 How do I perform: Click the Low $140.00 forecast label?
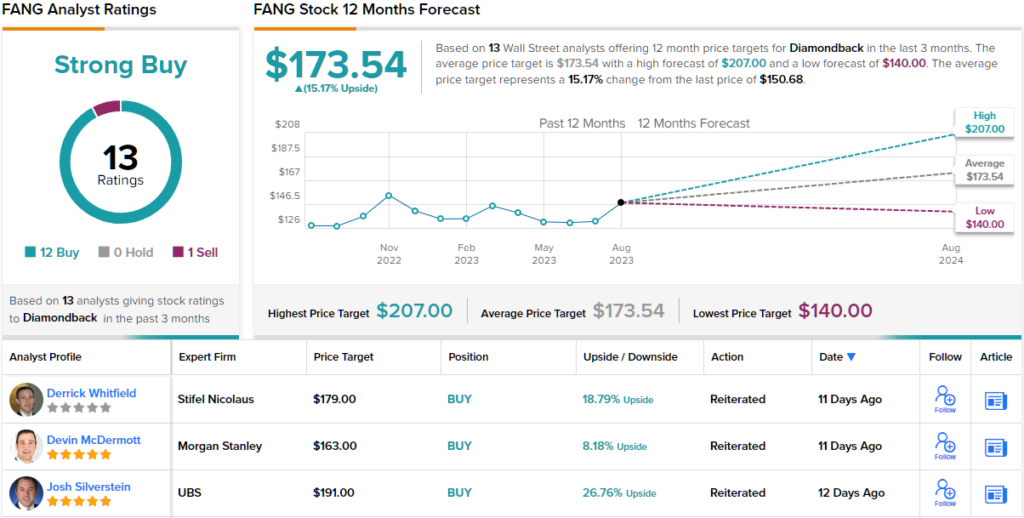point(985,218)
